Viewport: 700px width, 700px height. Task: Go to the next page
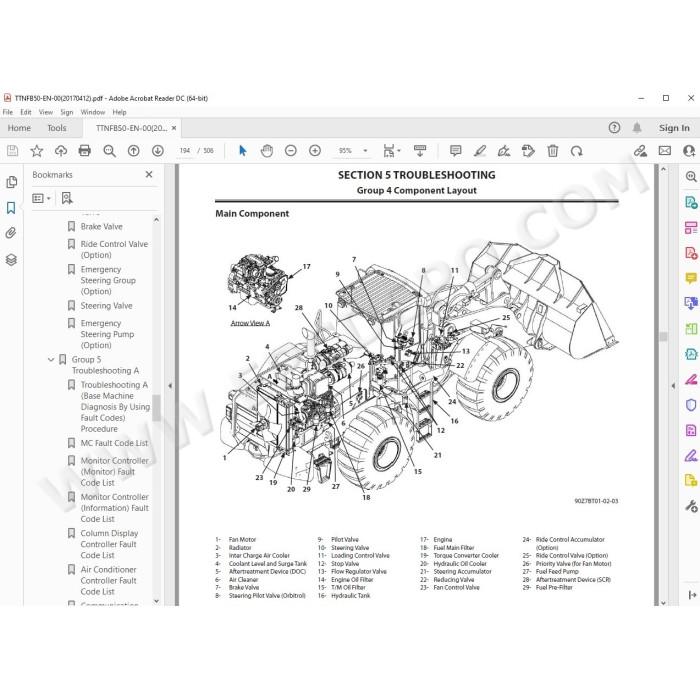coord(158,151)
